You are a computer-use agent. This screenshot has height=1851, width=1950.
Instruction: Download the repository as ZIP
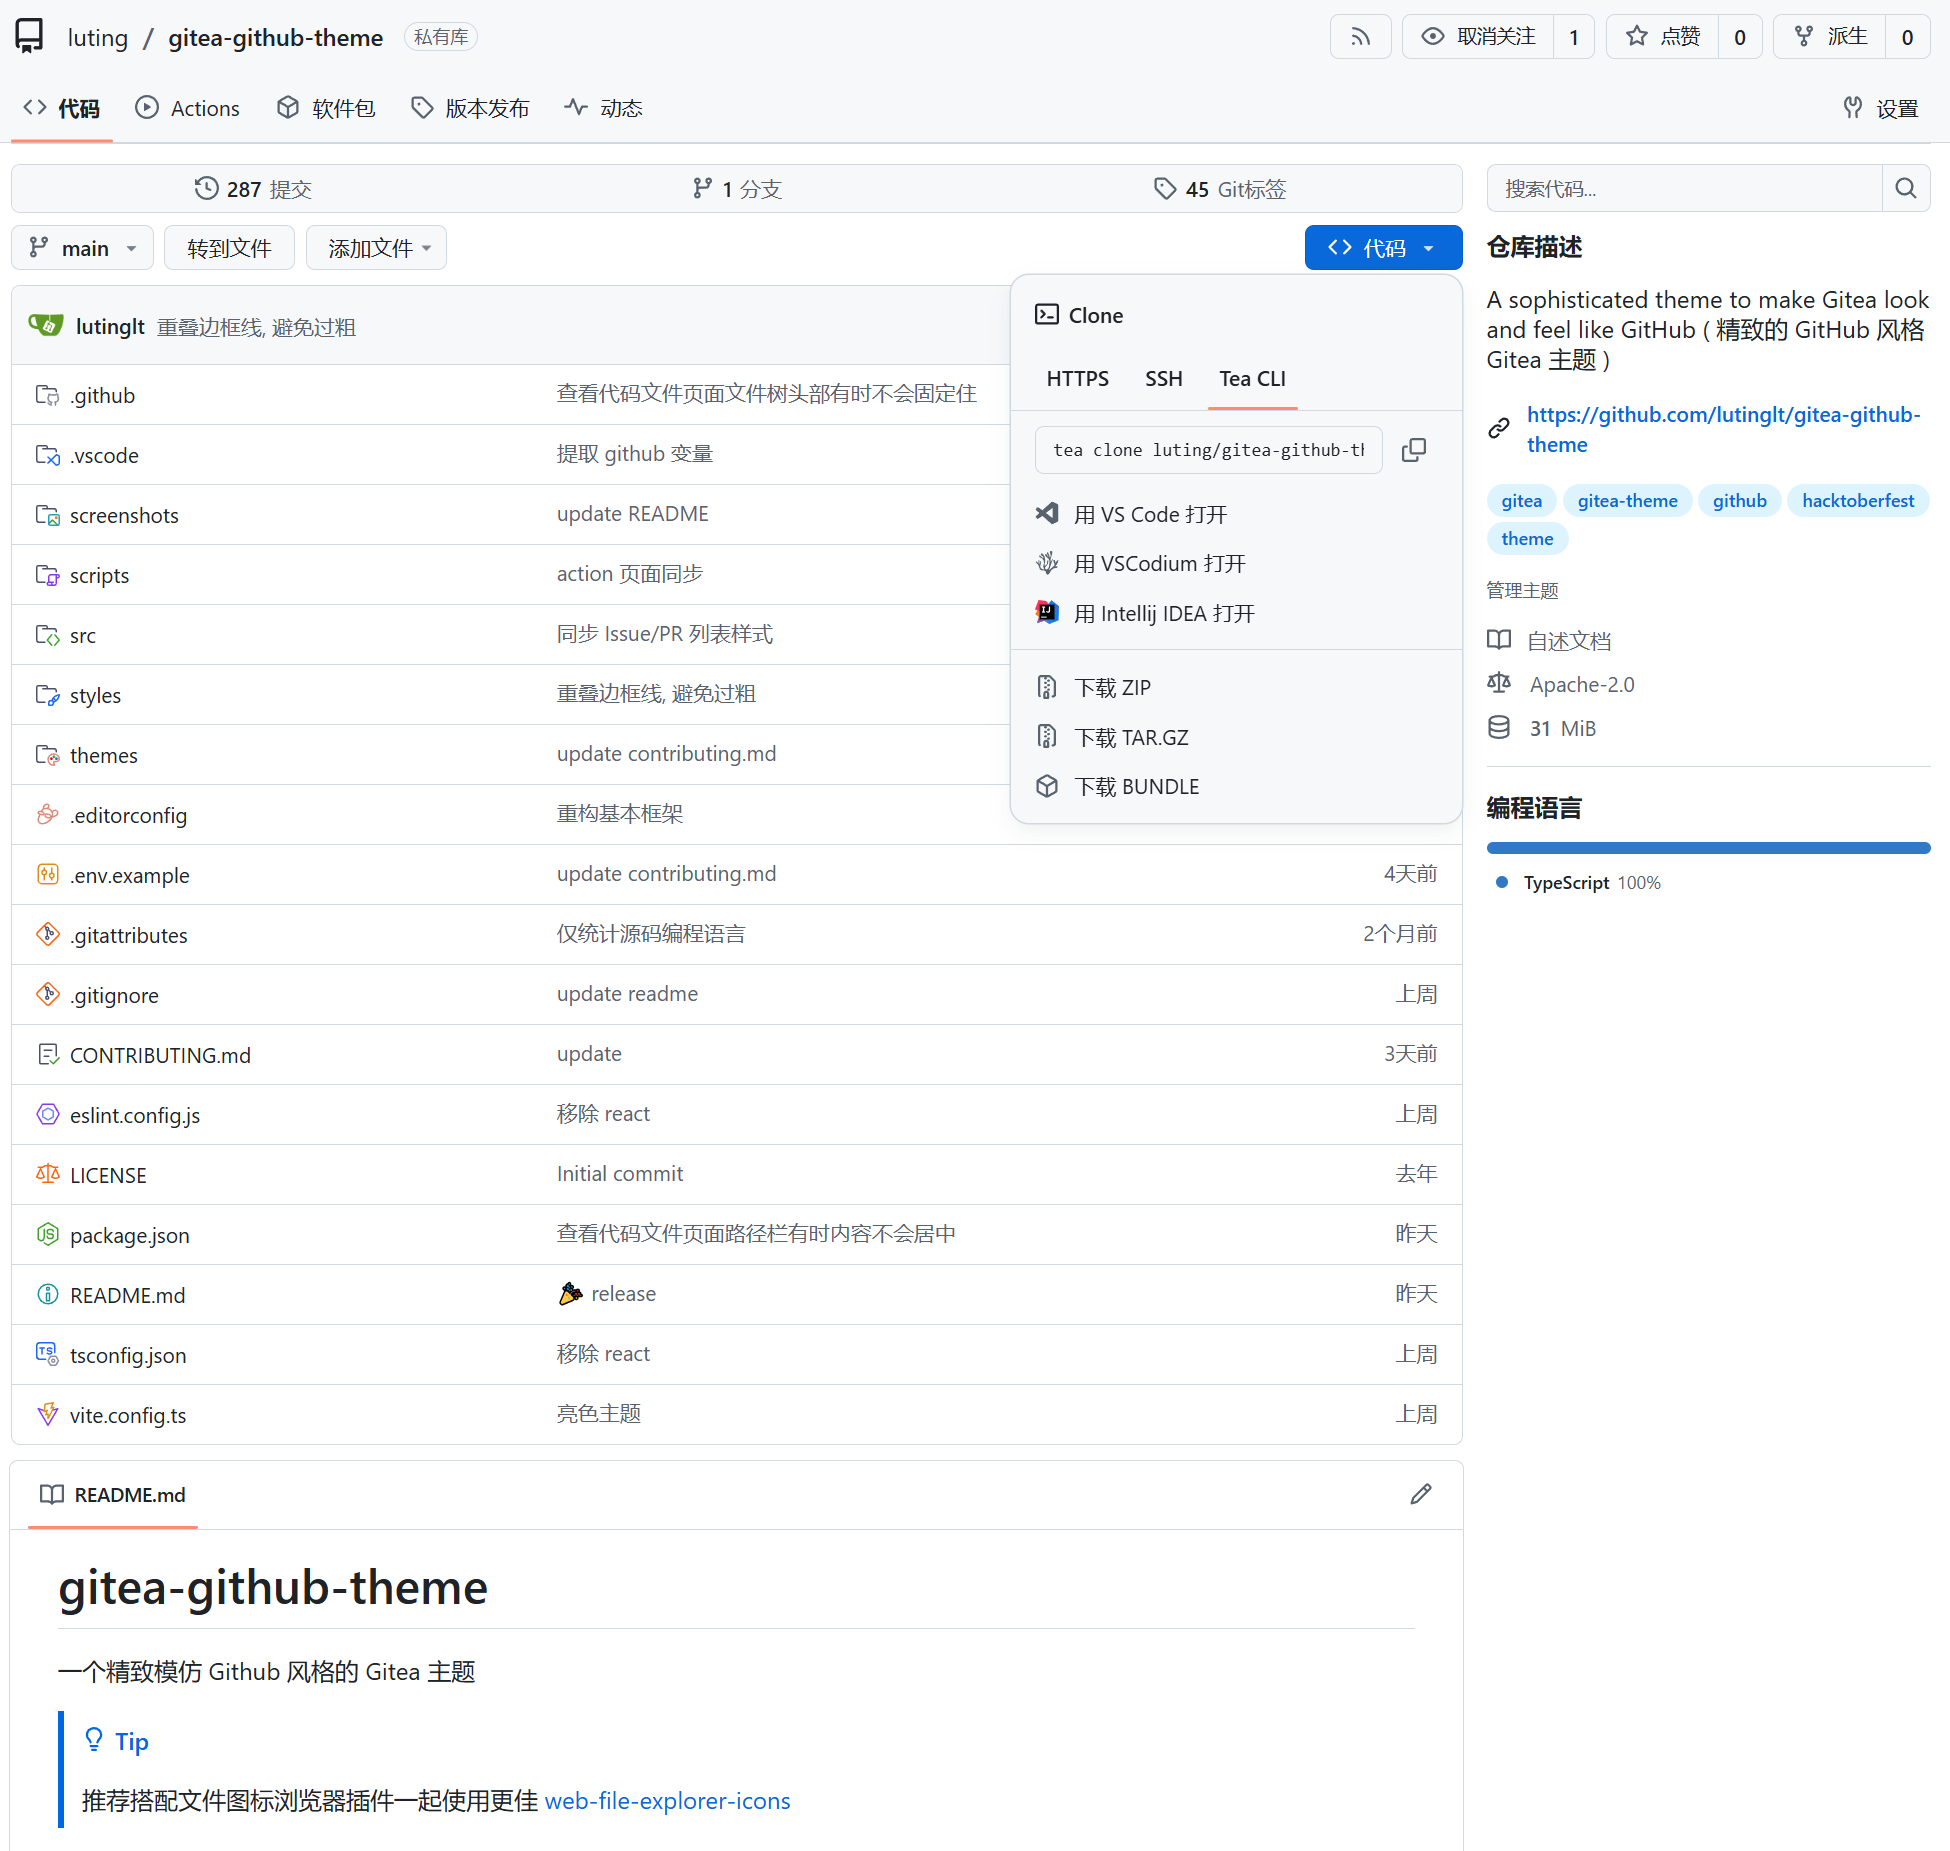pyautogui.click(x=1111, y=688)
